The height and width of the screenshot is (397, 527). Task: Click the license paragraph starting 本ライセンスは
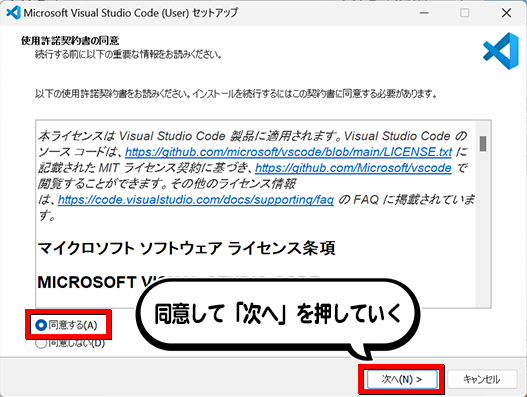(x=256, y=176)
